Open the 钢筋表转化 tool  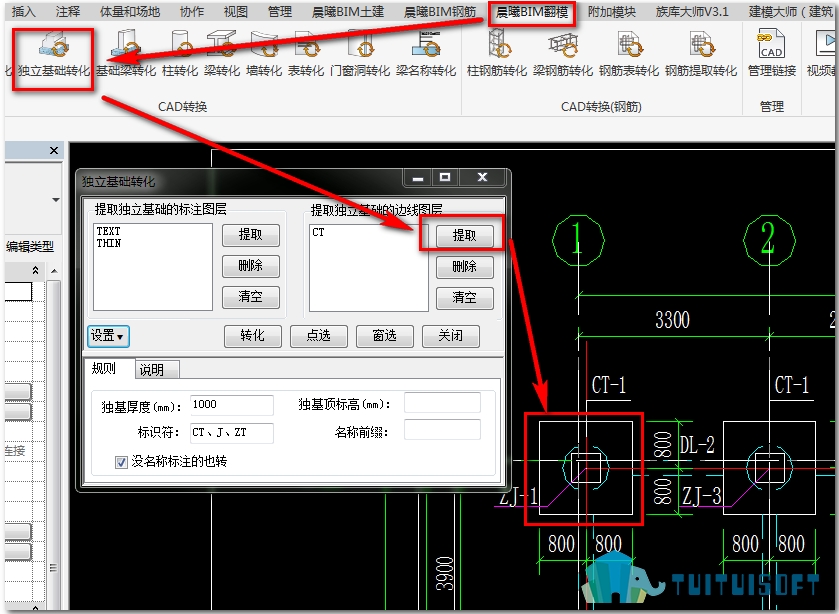[629, 55]
